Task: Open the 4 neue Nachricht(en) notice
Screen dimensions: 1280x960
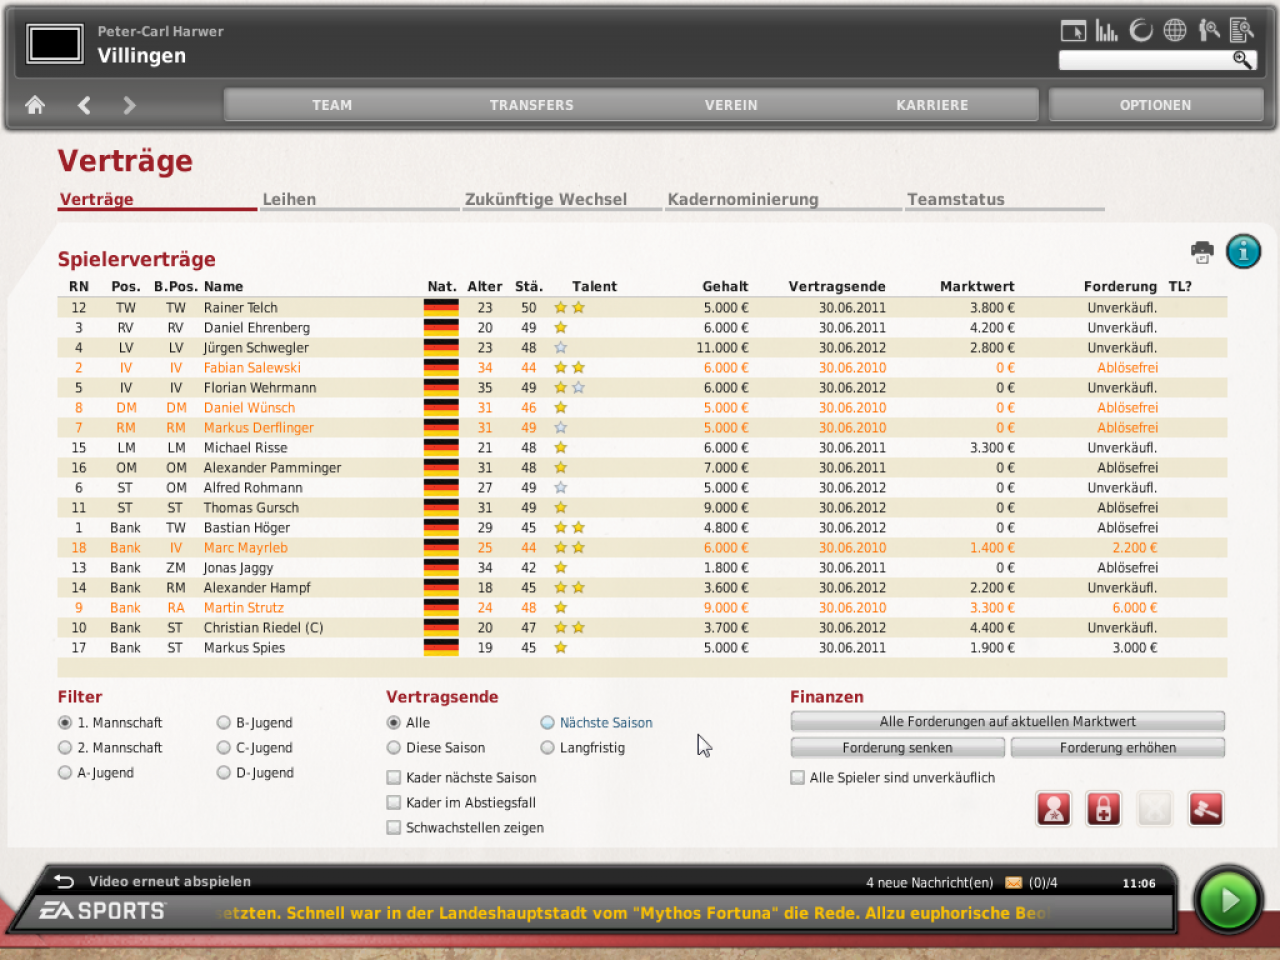Action: tap(930, 883)
